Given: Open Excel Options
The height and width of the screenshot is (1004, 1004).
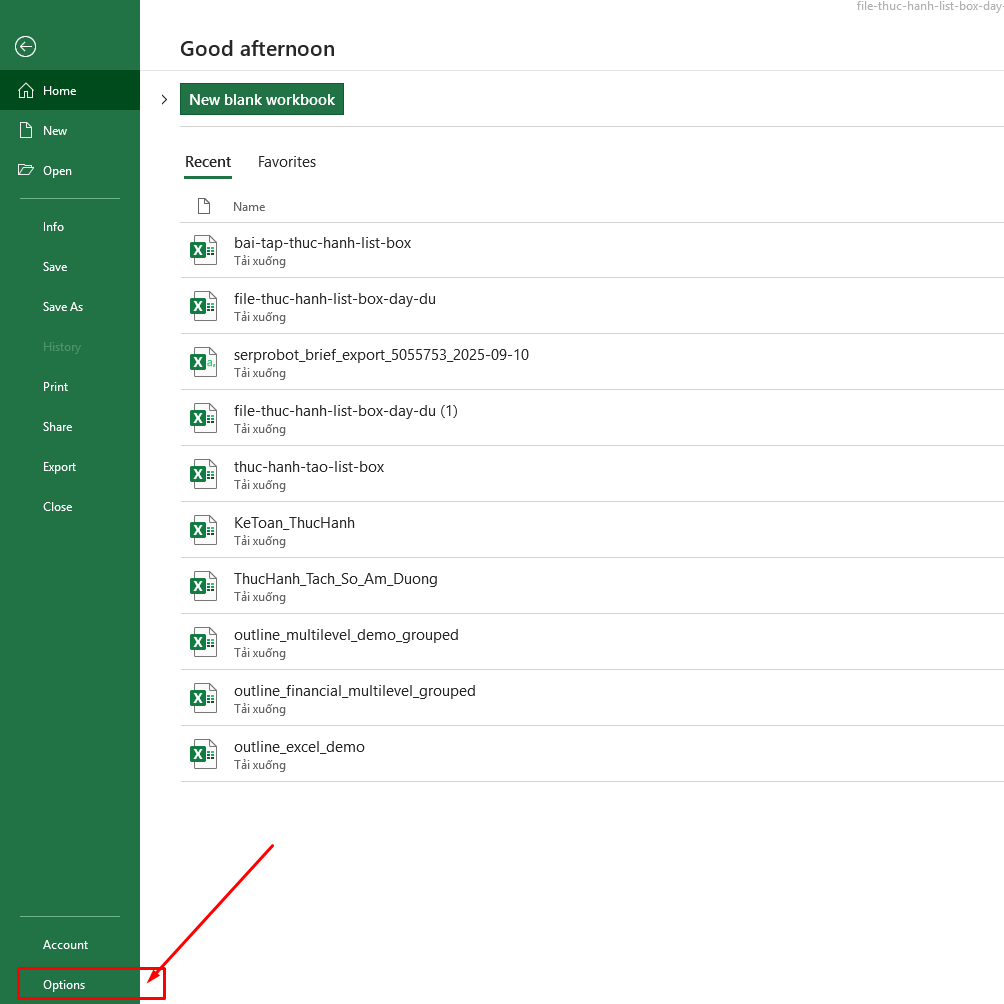Looking at the screenshot, I should (62, 984).
